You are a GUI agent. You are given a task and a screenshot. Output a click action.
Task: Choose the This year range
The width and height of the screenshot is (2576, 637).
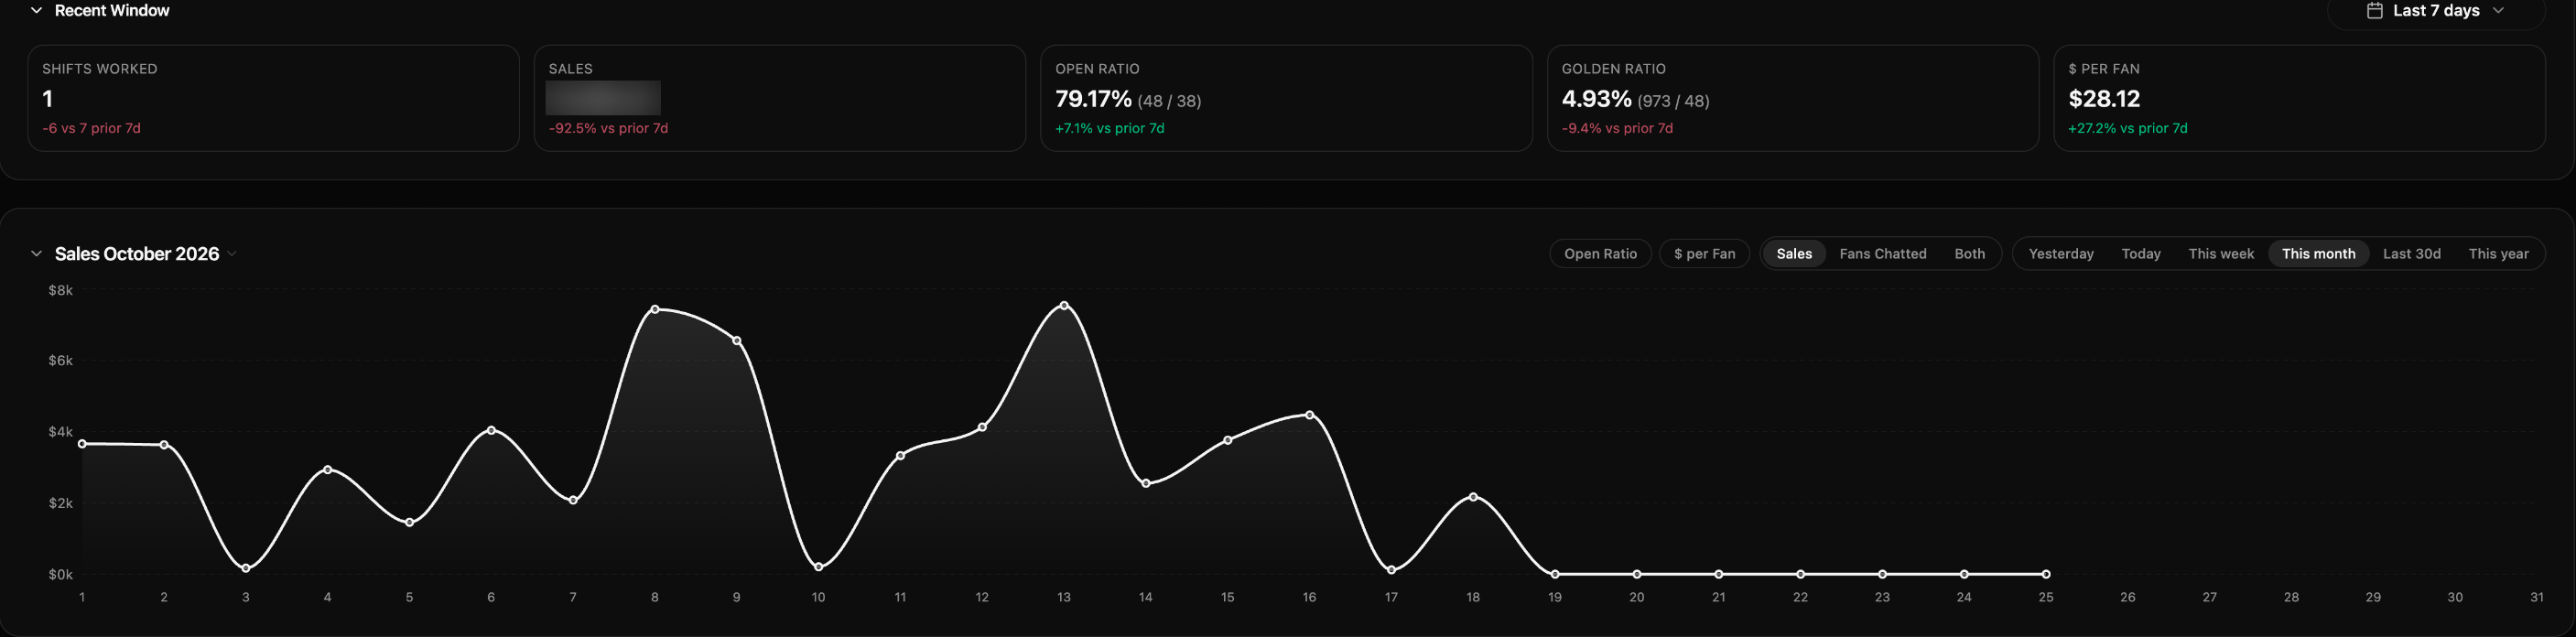point(2498,254)
